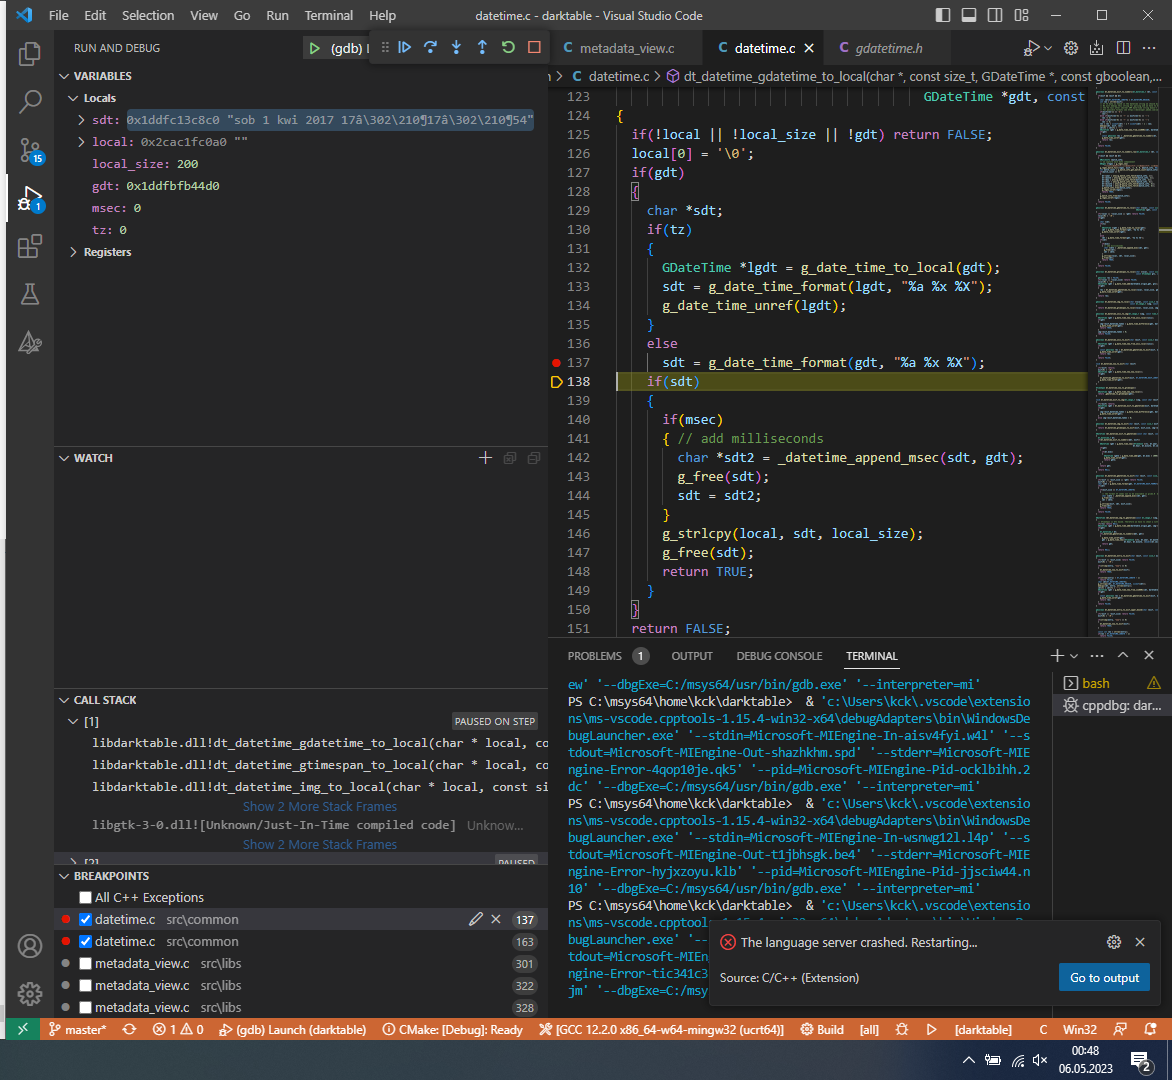
Task: Stop the debugging session
Action: click(x=534, y=47)
